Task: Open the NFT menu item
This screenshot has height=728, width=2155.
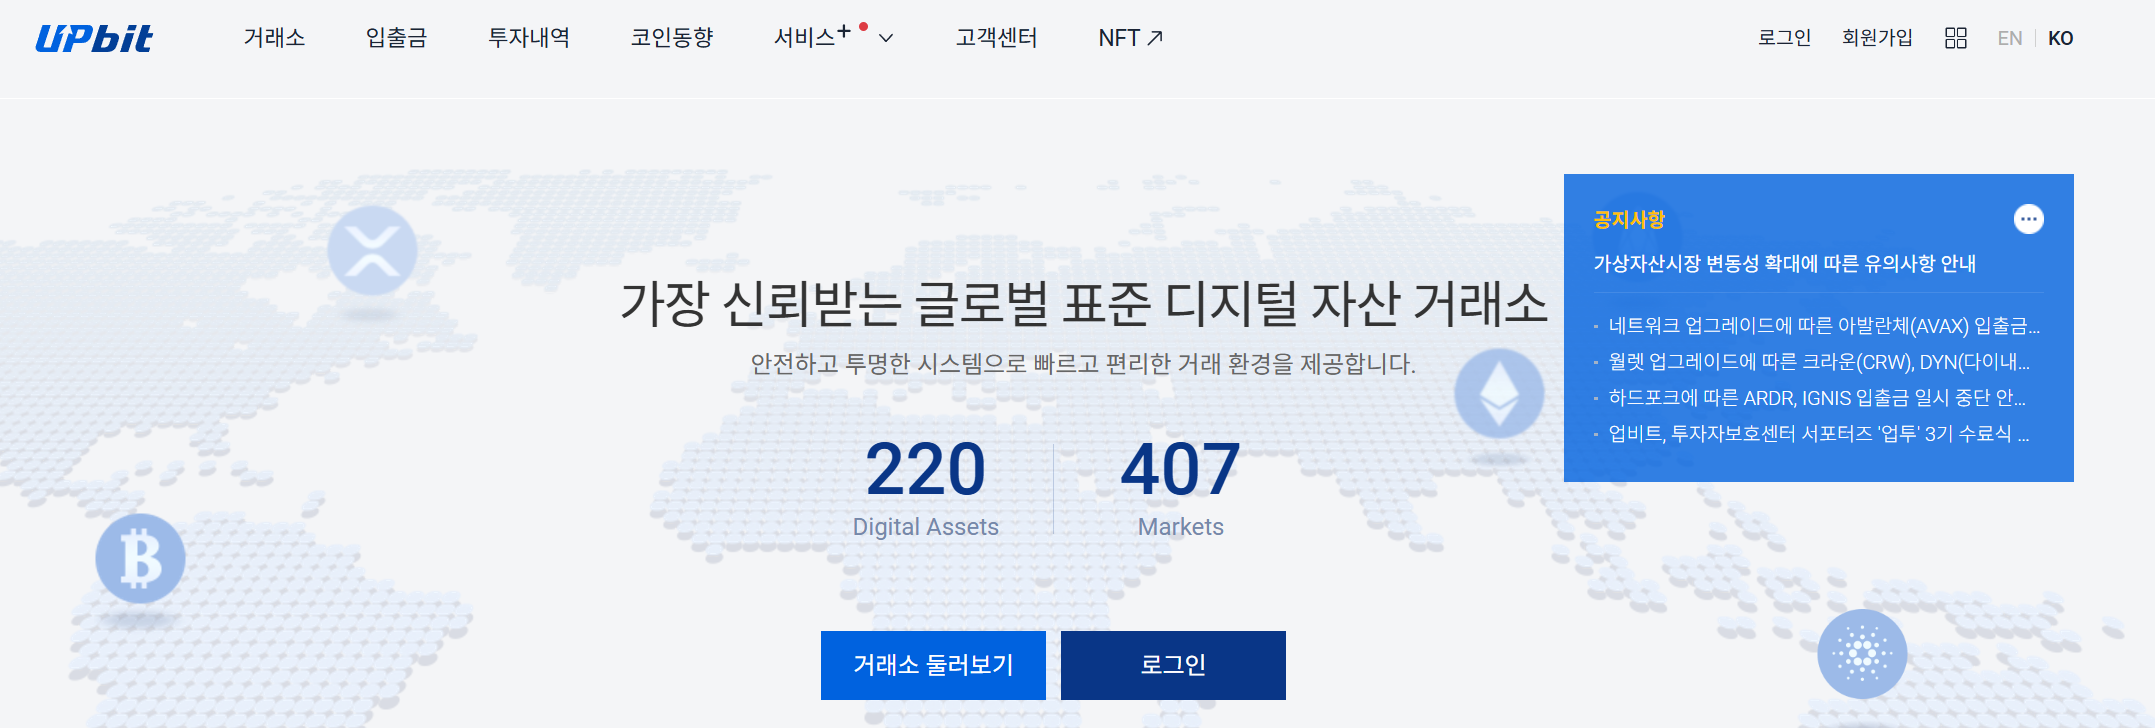Action: point(1130,38)
